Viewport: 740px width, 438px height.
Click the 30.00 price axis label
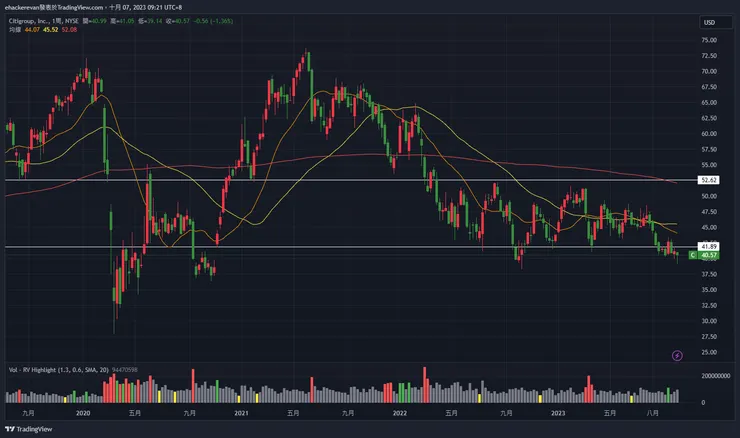point(709,320)
